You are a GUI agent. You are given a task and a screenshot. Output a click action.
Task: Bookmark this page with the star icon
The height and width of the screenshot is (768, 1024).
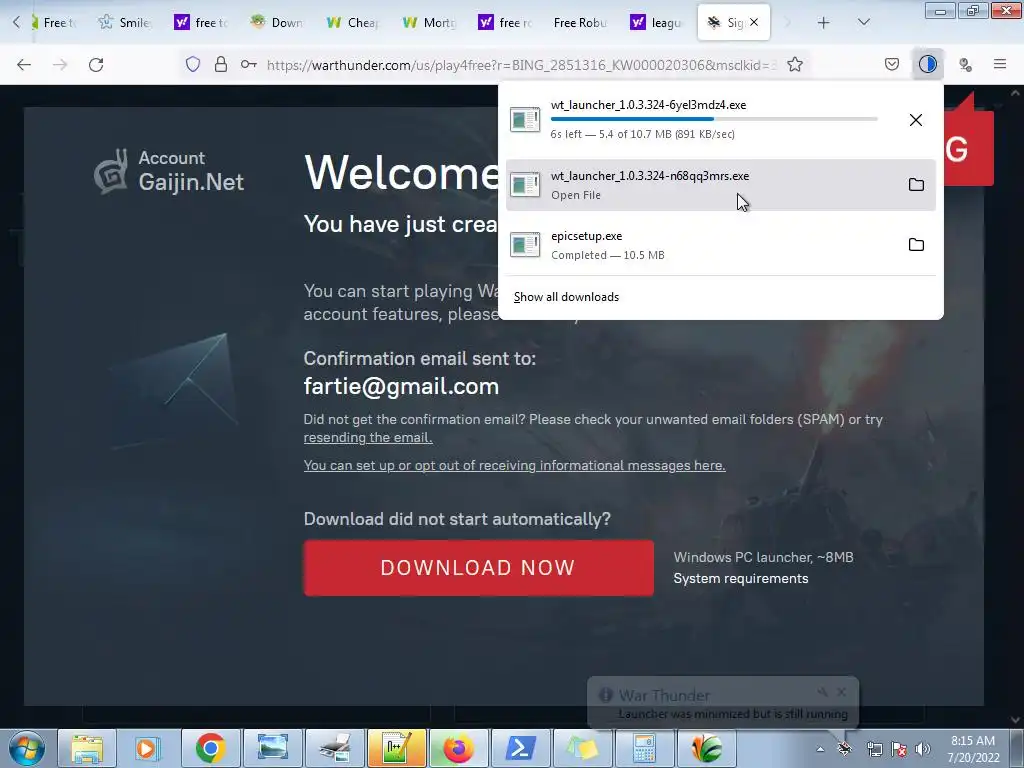click(x=795, y=64)
